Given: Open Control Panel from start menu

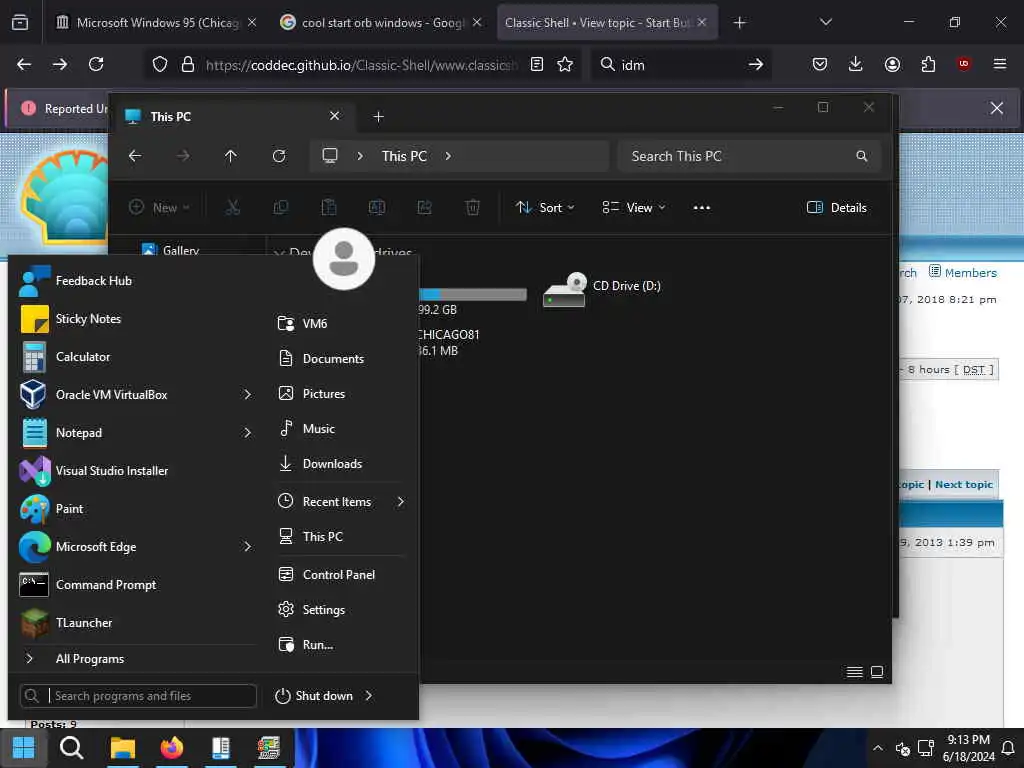Looking at the screenshot, I should (x=340, y=575).
